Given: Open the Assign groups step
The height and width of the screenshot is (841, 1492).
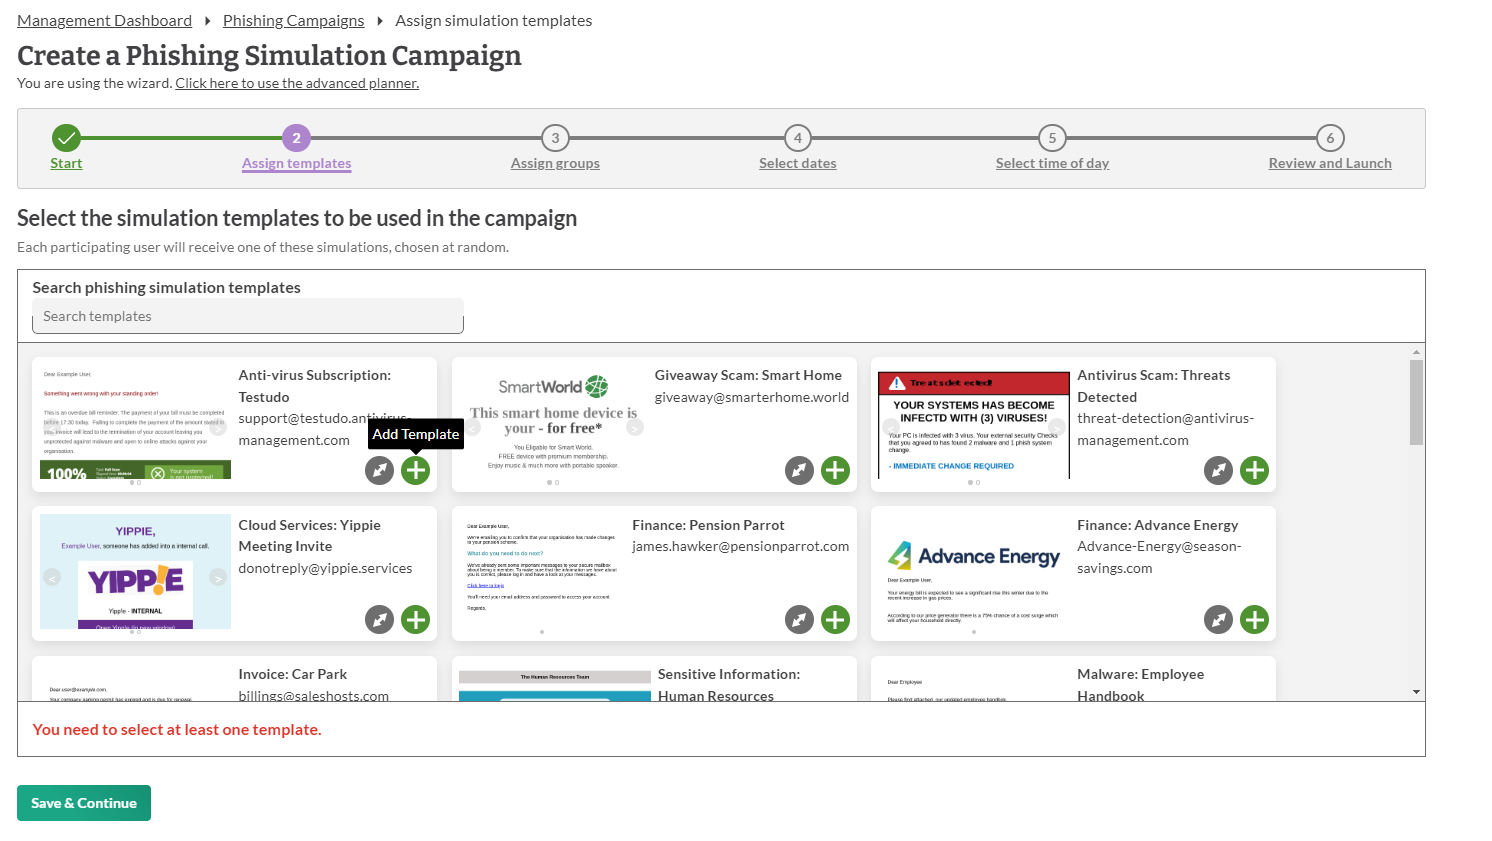Looking at the screenshot, I should pyautogui.click(x=555, y=163).
